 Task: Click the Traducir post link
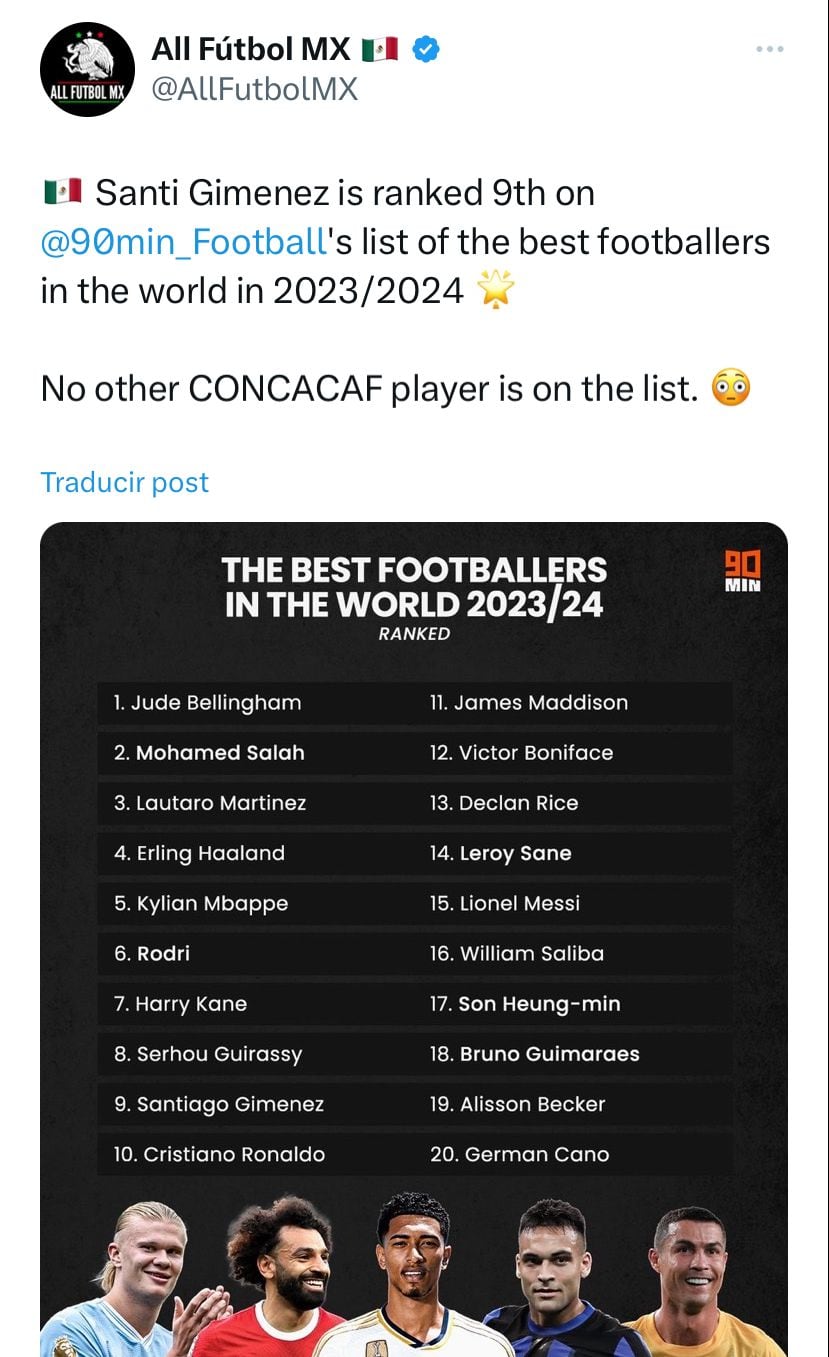(123, 482)
